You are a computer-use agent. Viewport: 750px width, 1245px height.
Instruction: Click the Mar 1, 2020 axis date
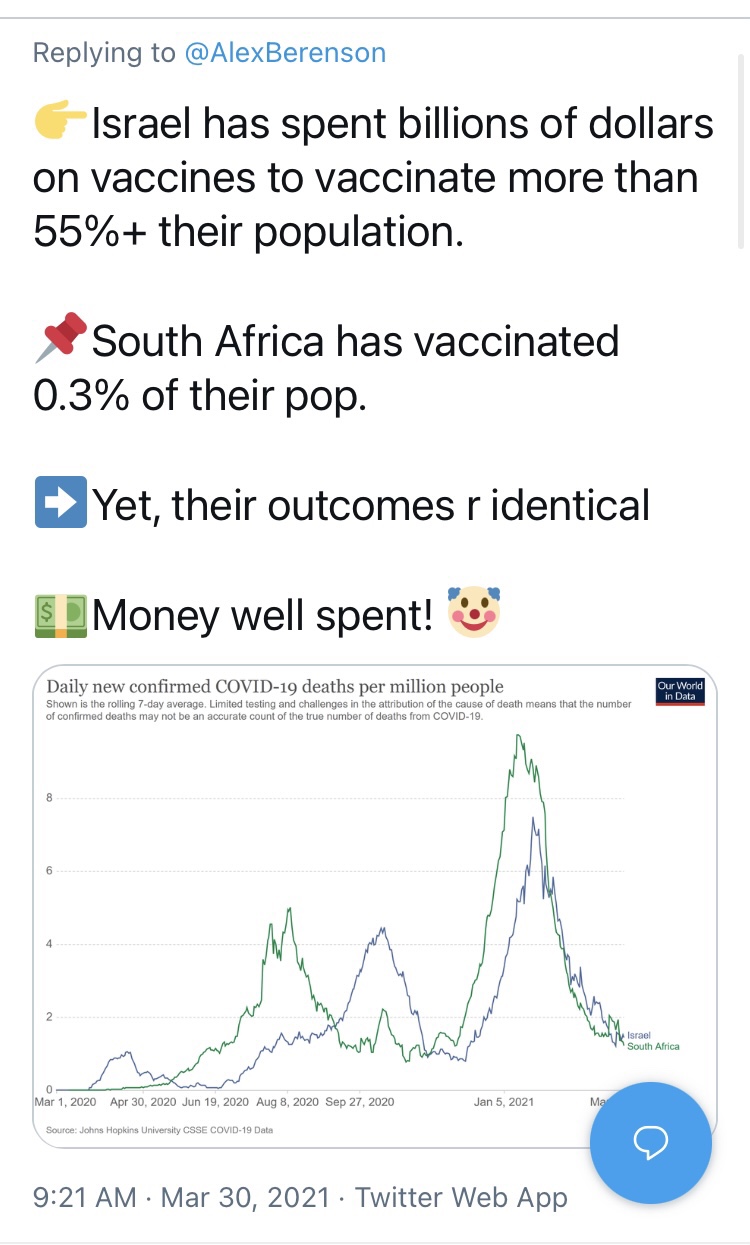click(x=68, y=1102)
